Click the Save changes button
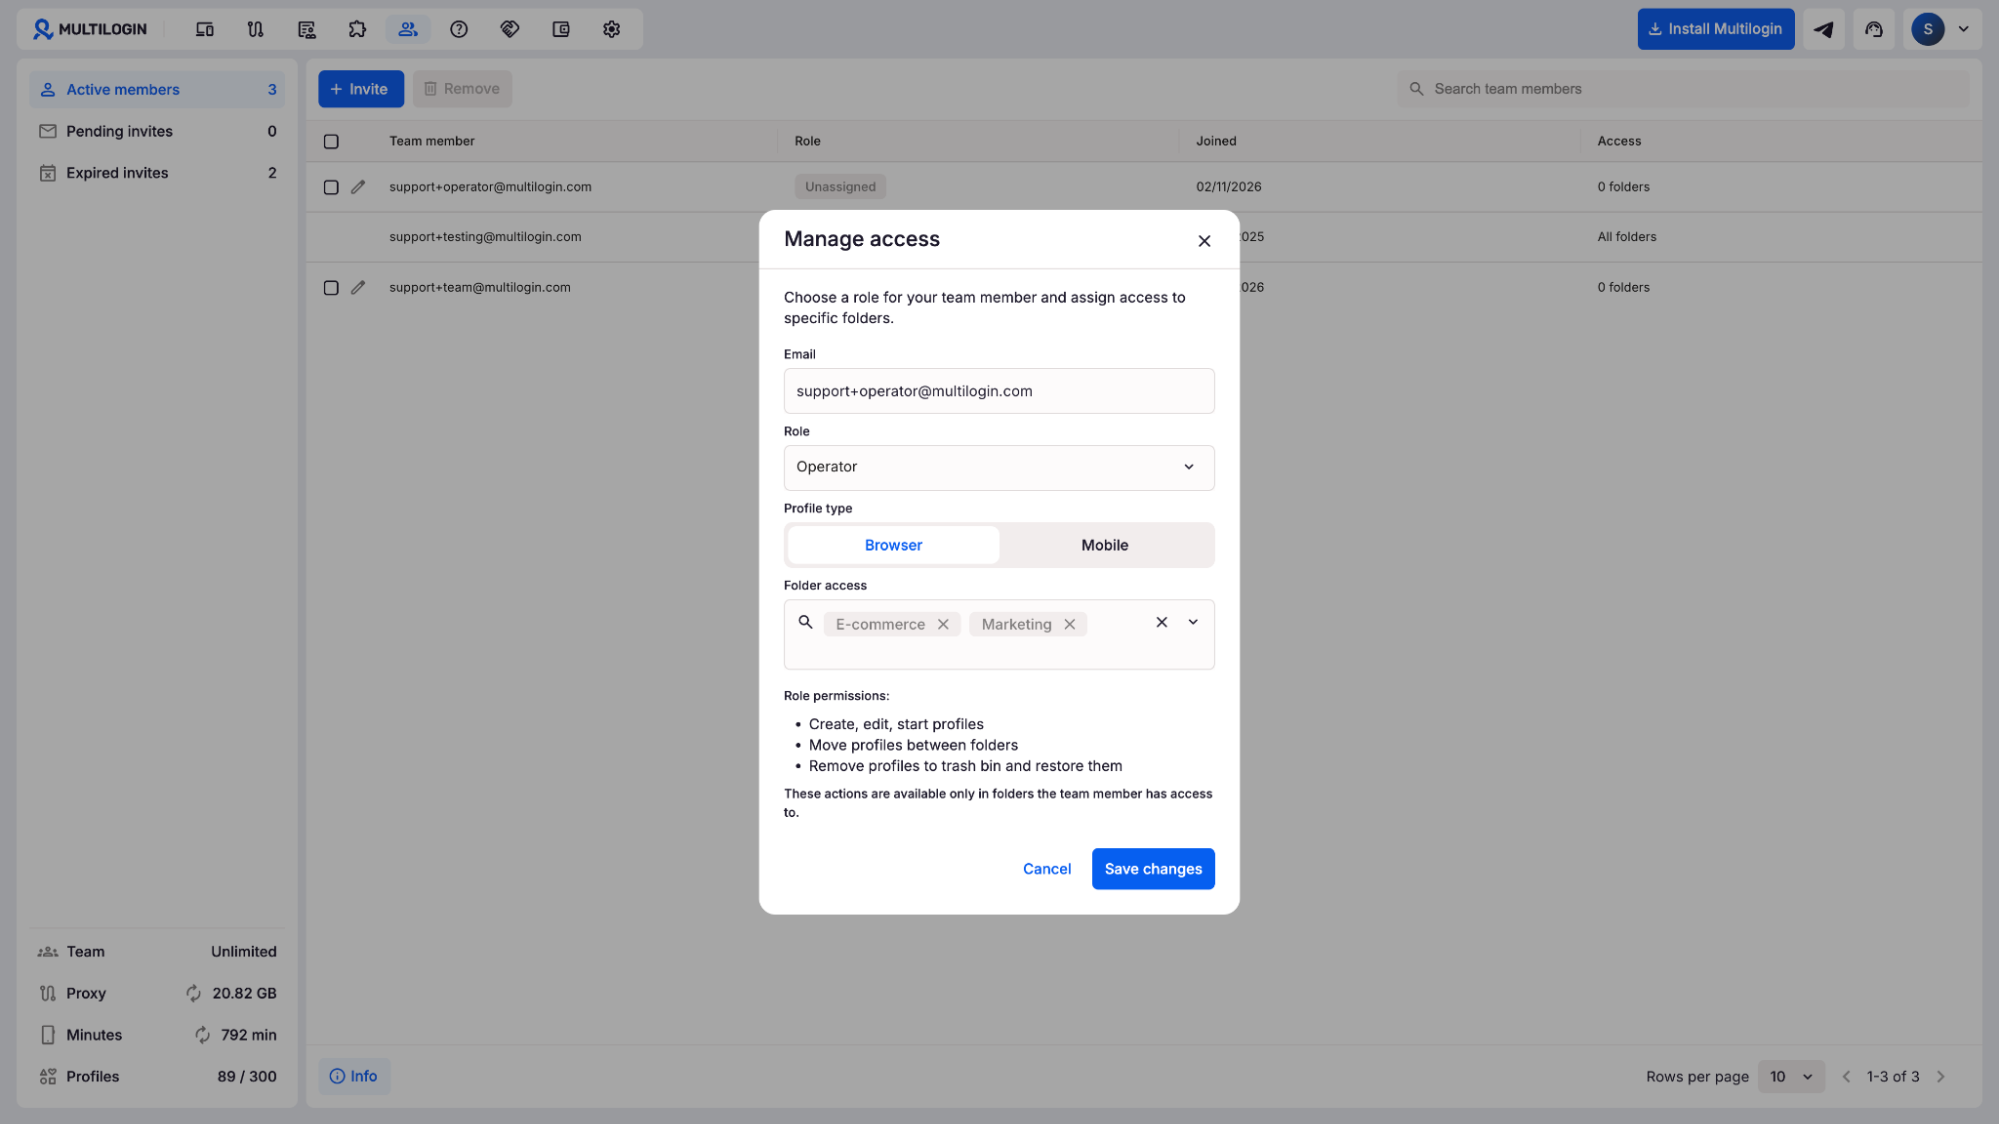Image resolution: width=1999 pixels, height=1125 pixels. click(x=1152, y=869)
